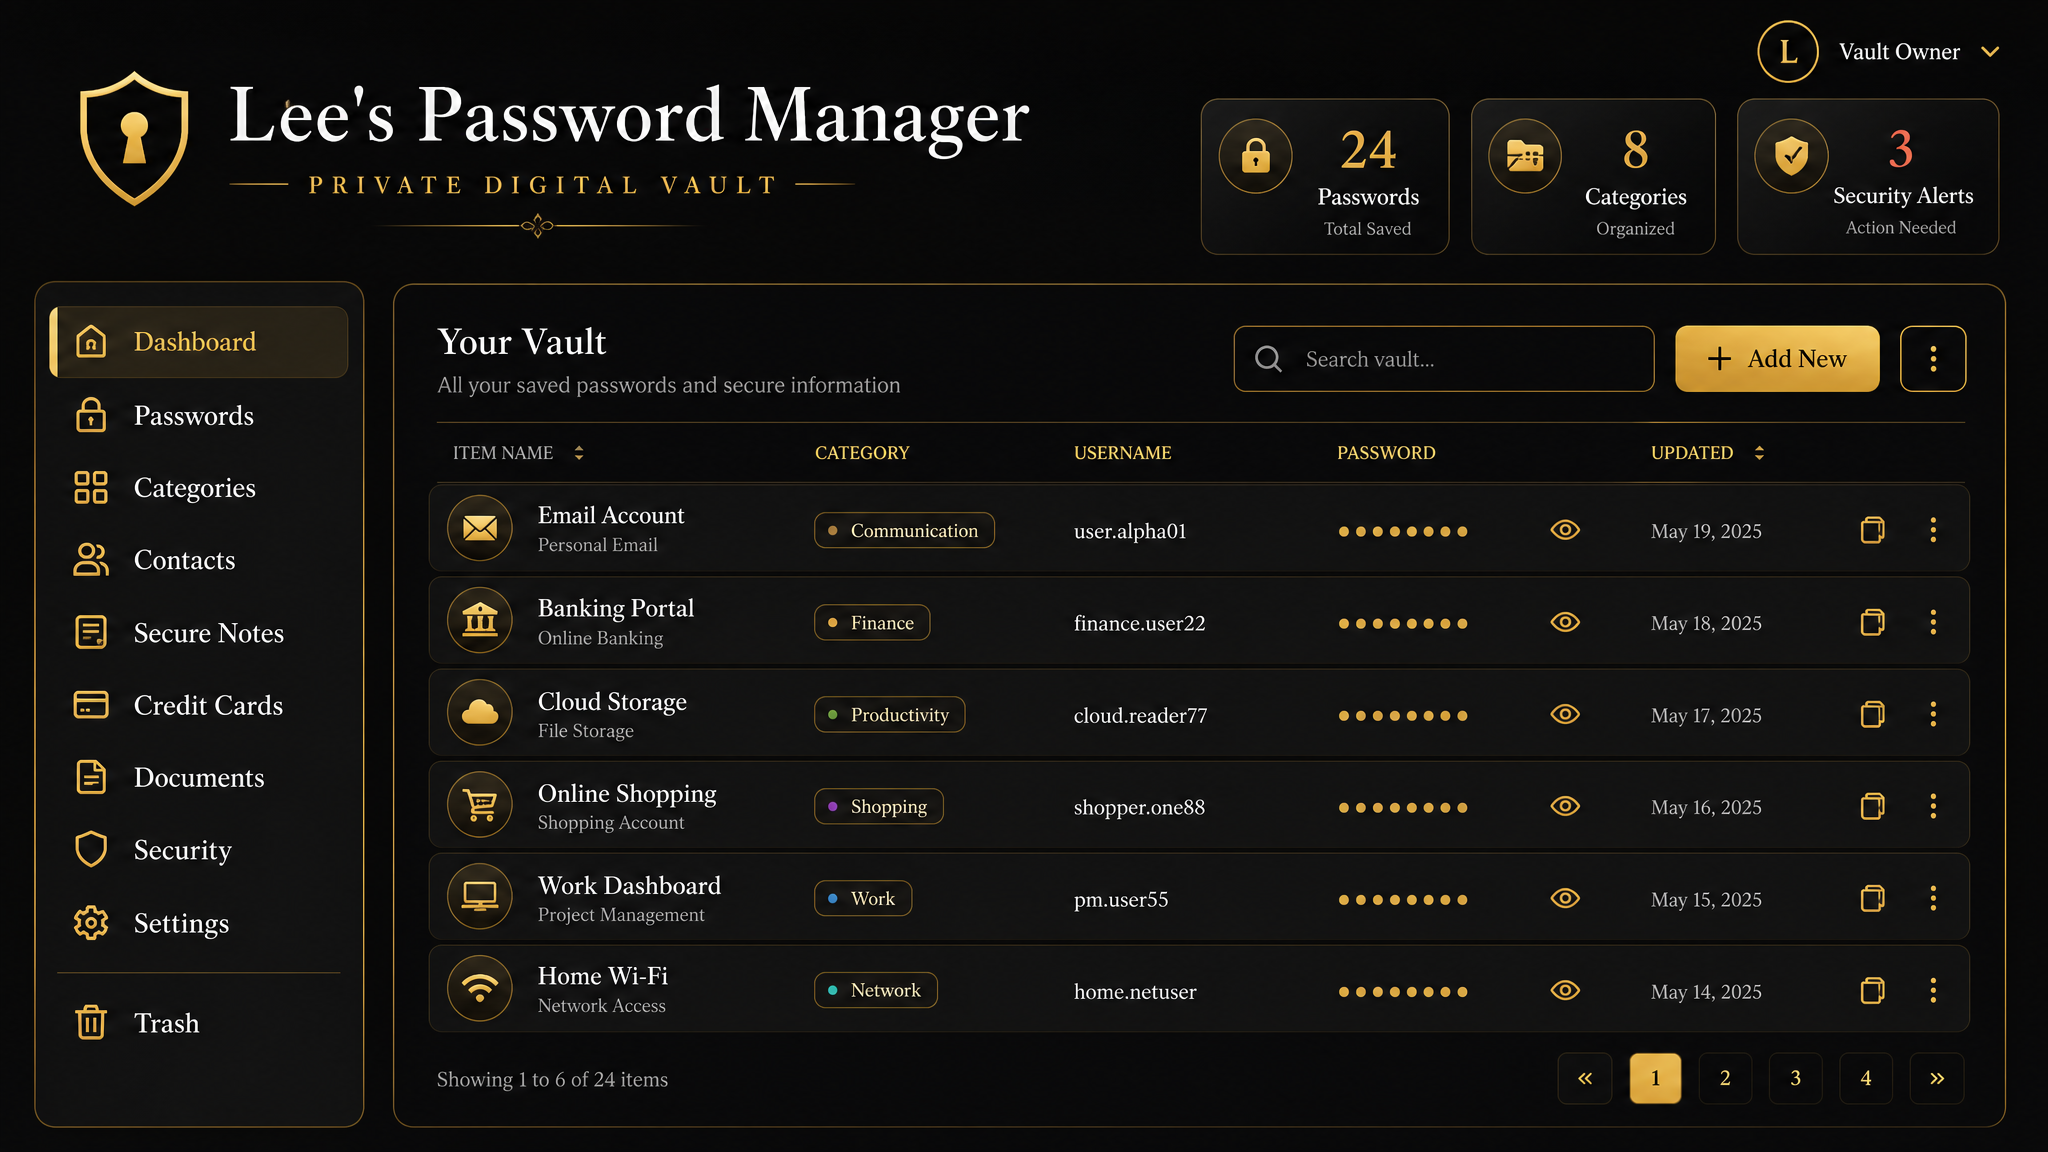
Task: Sort by Updated column arrows
Action: coord(1759,453)
